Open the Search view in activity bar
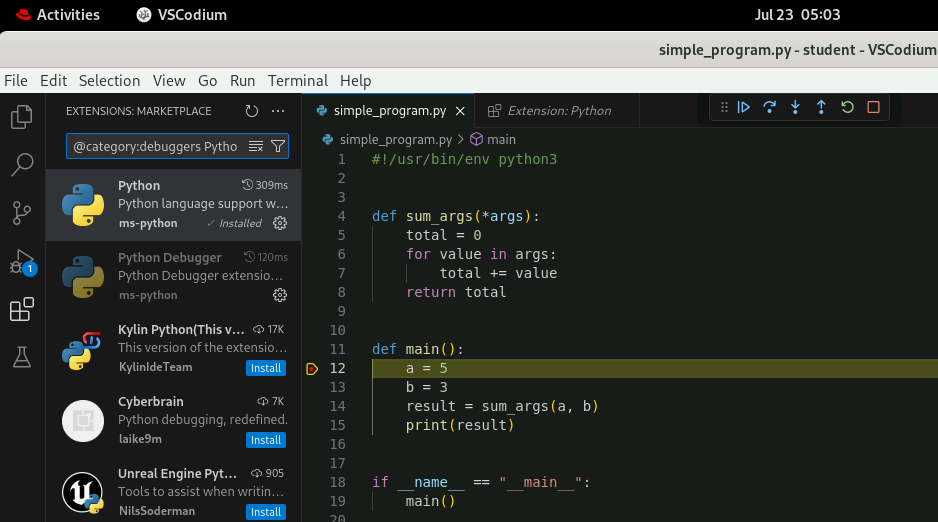This screenshot has height=522, width=938. (22, 165)
